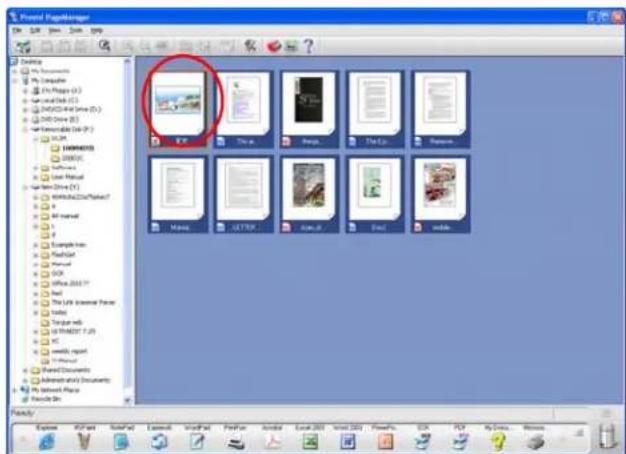Open the Explorer icon in the application bar
The image size is (626, 454).
[46, 441]
